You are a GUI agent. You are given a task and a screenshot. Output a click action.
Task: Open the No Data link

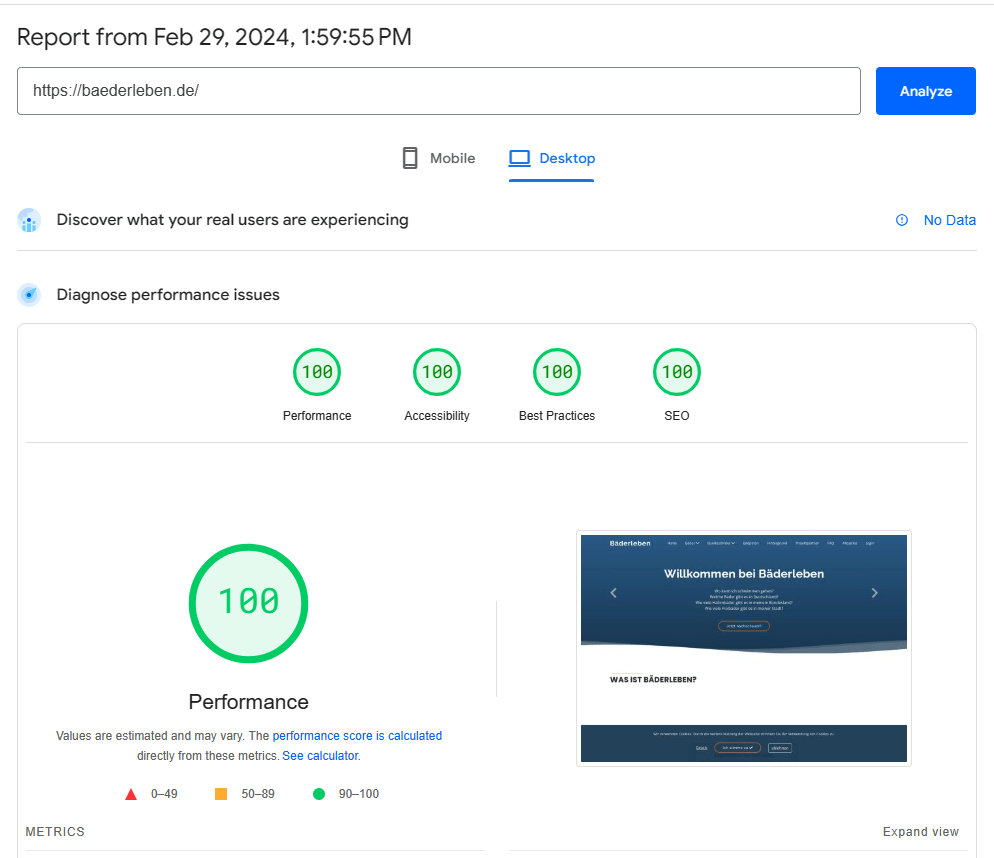(949, 220)
